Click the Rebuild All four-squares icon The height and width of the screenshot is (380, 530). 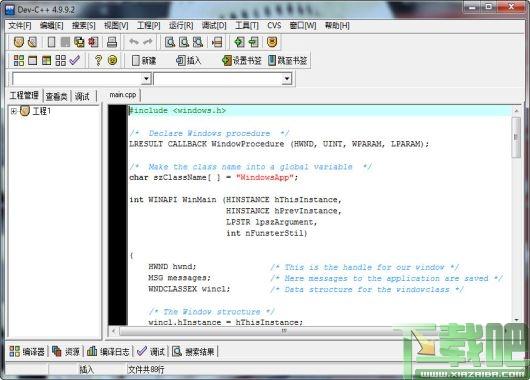point(61,61)
